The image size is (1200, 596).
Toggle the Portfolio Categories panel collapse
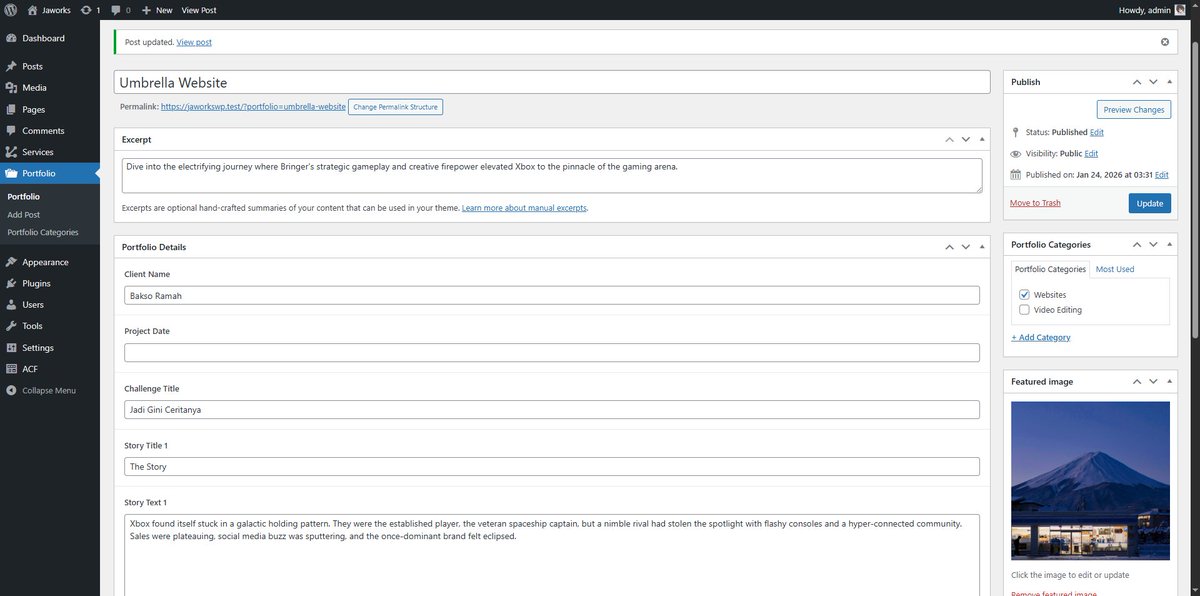pos(1170,244)
